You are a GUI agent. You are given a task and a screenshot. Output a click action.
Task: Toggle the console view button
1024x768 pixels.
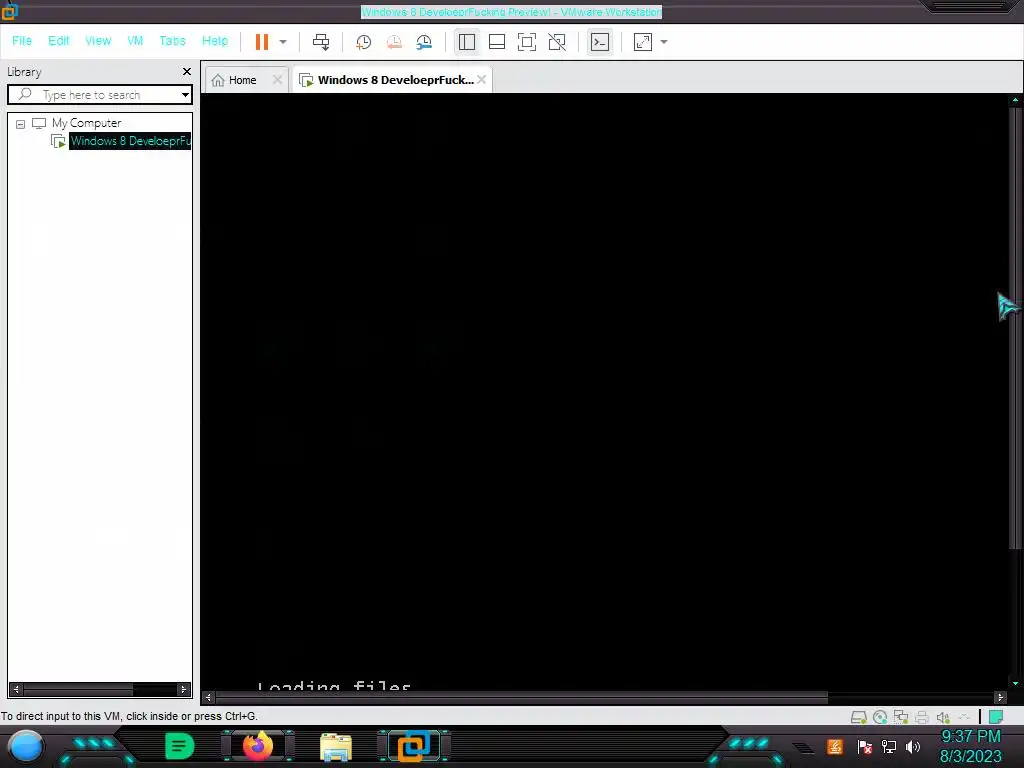coord(600,42)
